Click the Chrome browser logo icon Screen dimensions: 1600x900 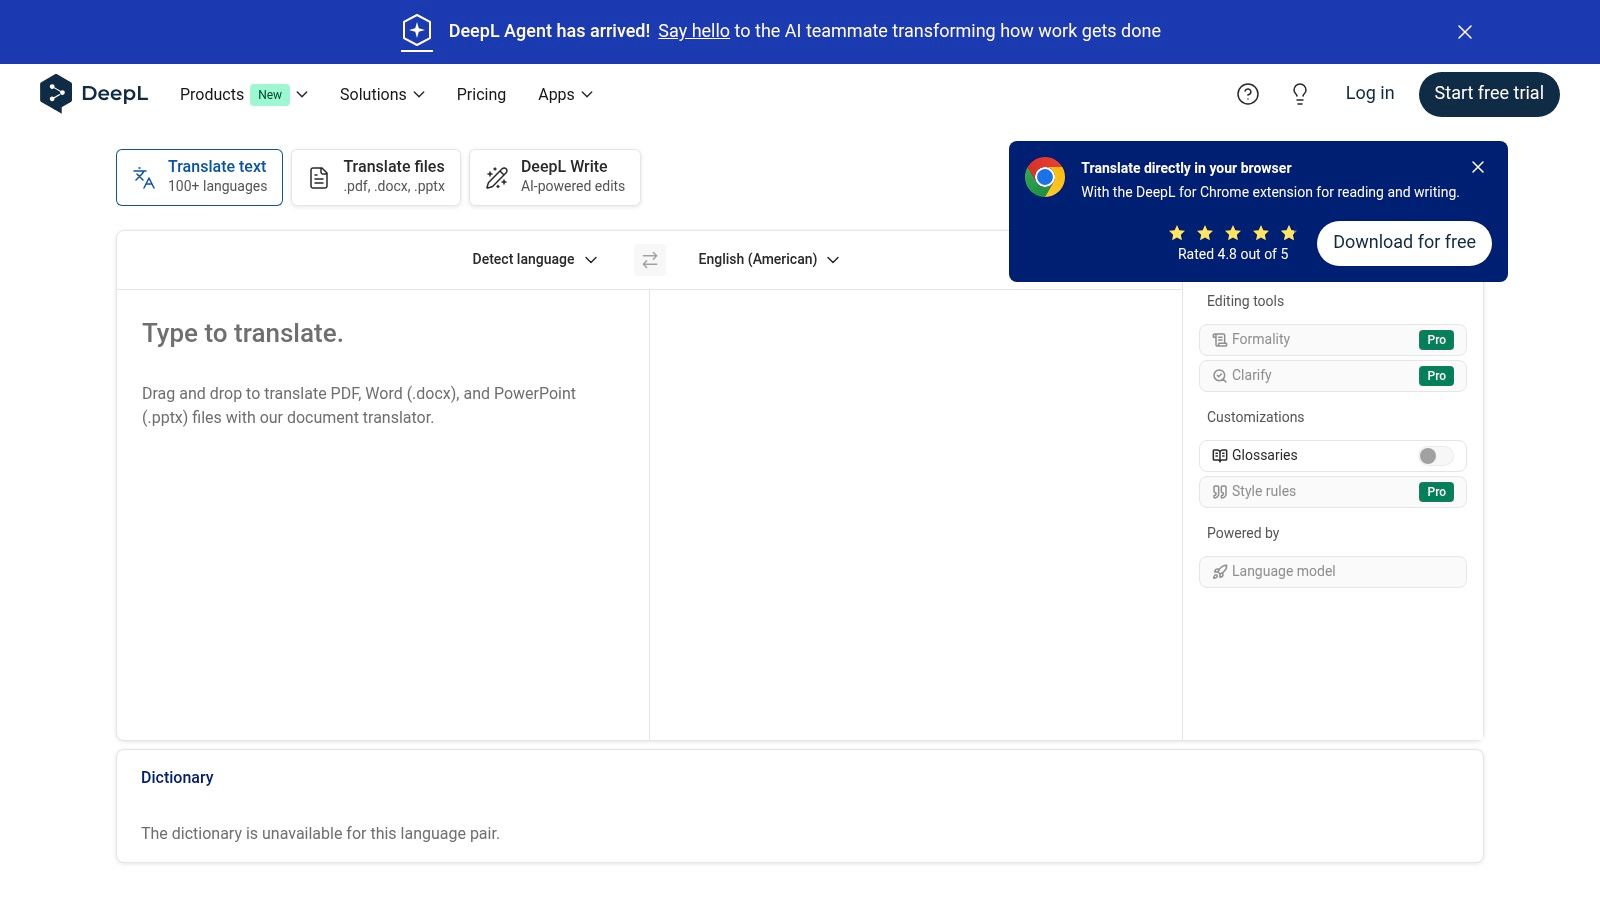1045,178
